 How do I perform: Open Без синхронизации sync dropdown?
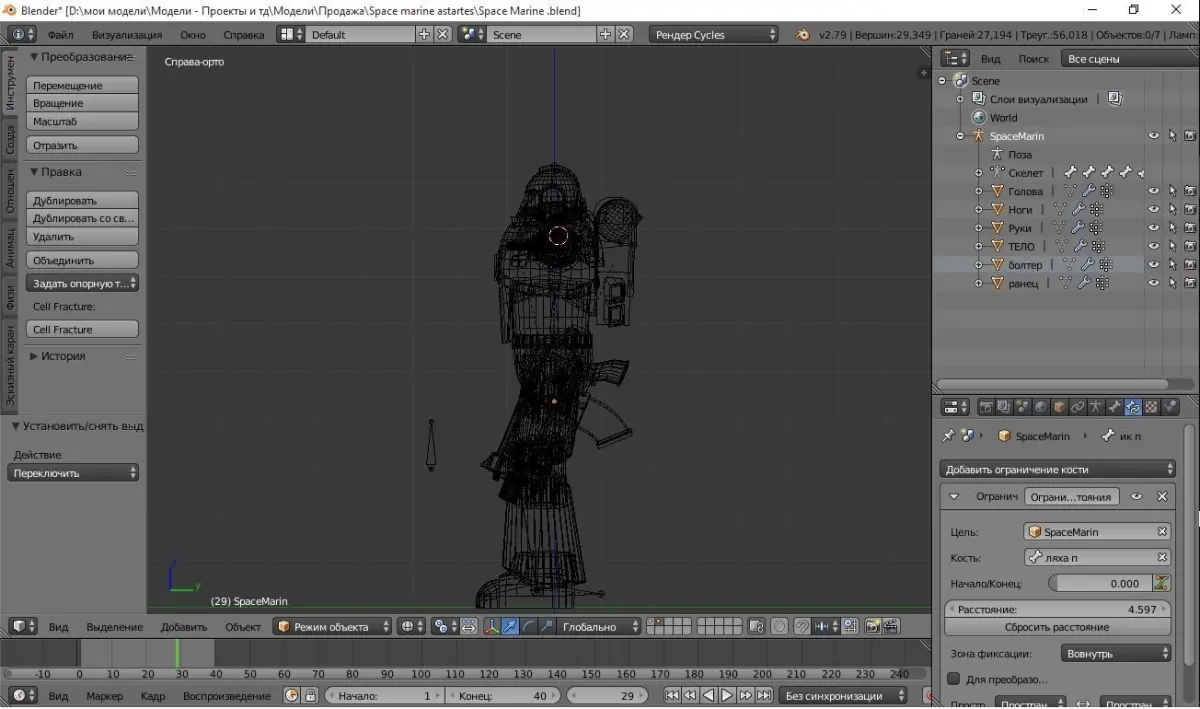tap(843, 695)
